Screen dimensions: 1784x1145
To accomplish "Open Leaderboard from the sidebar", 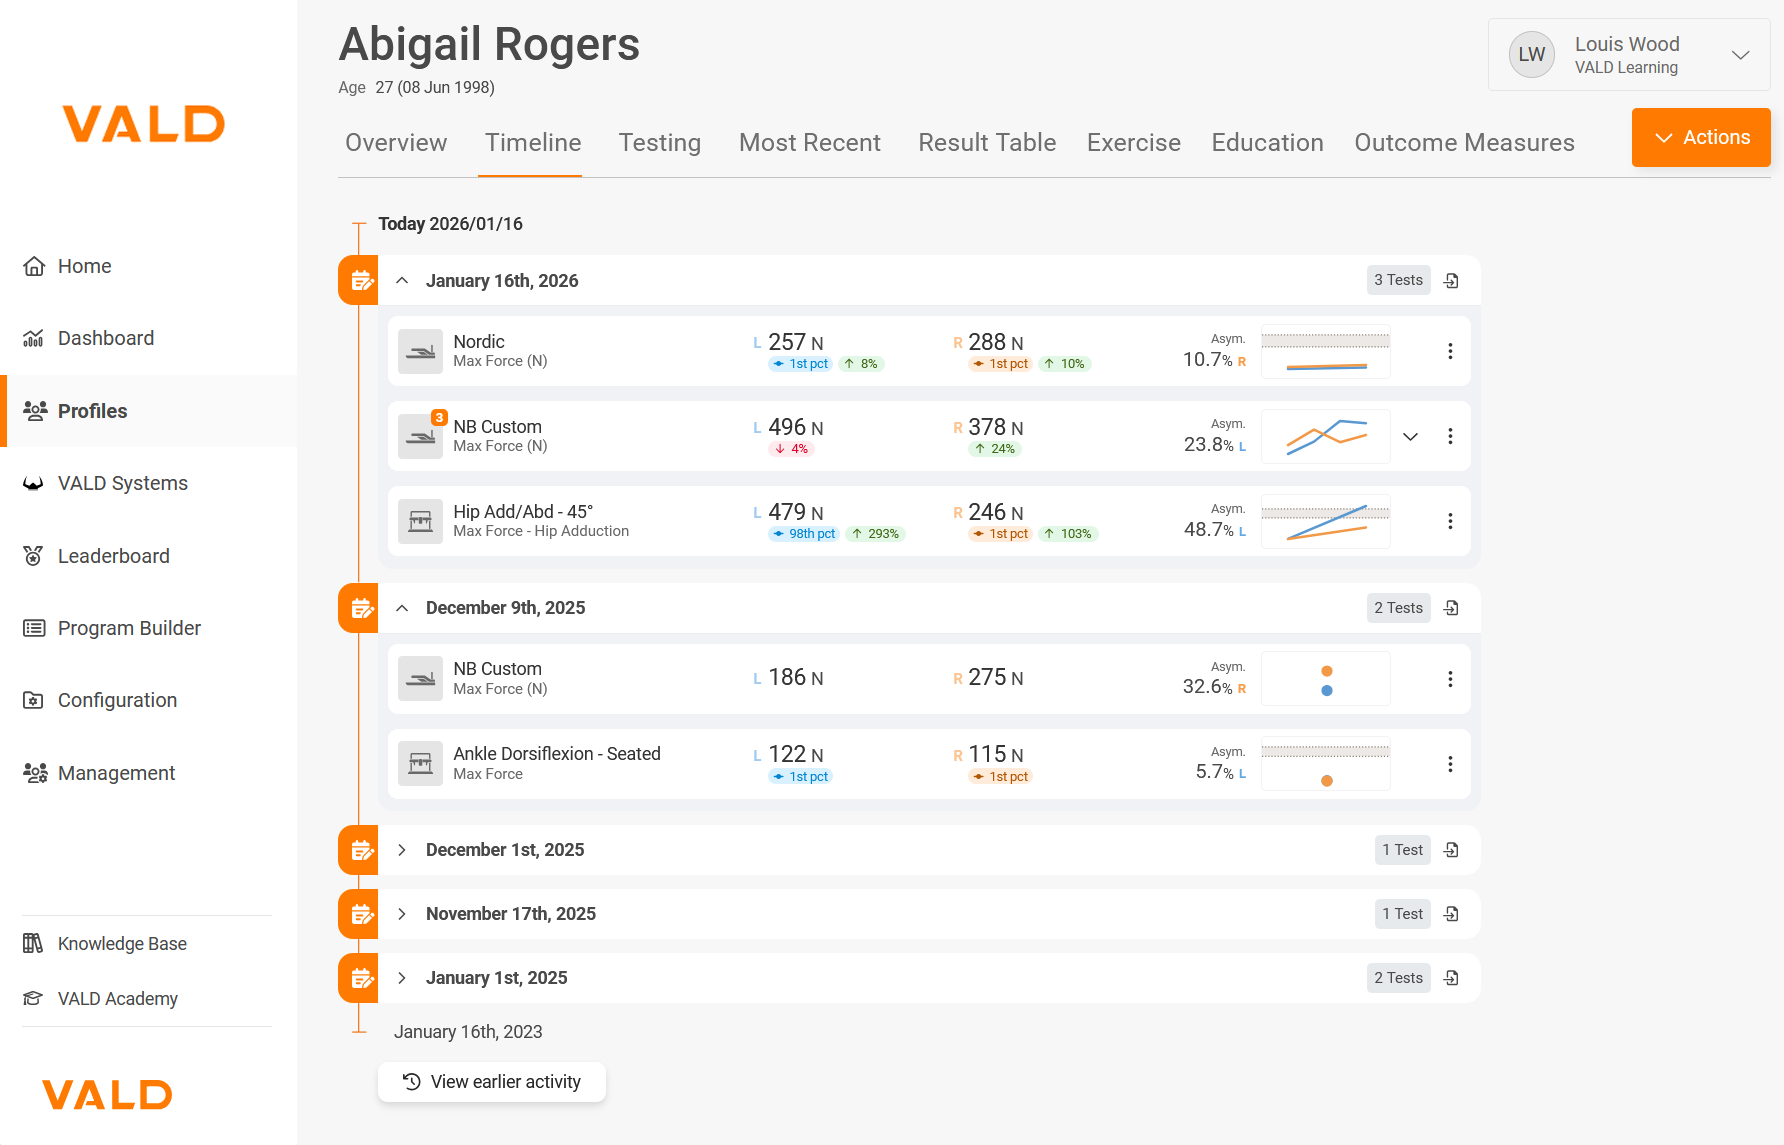I will click(x=113, y=556).
